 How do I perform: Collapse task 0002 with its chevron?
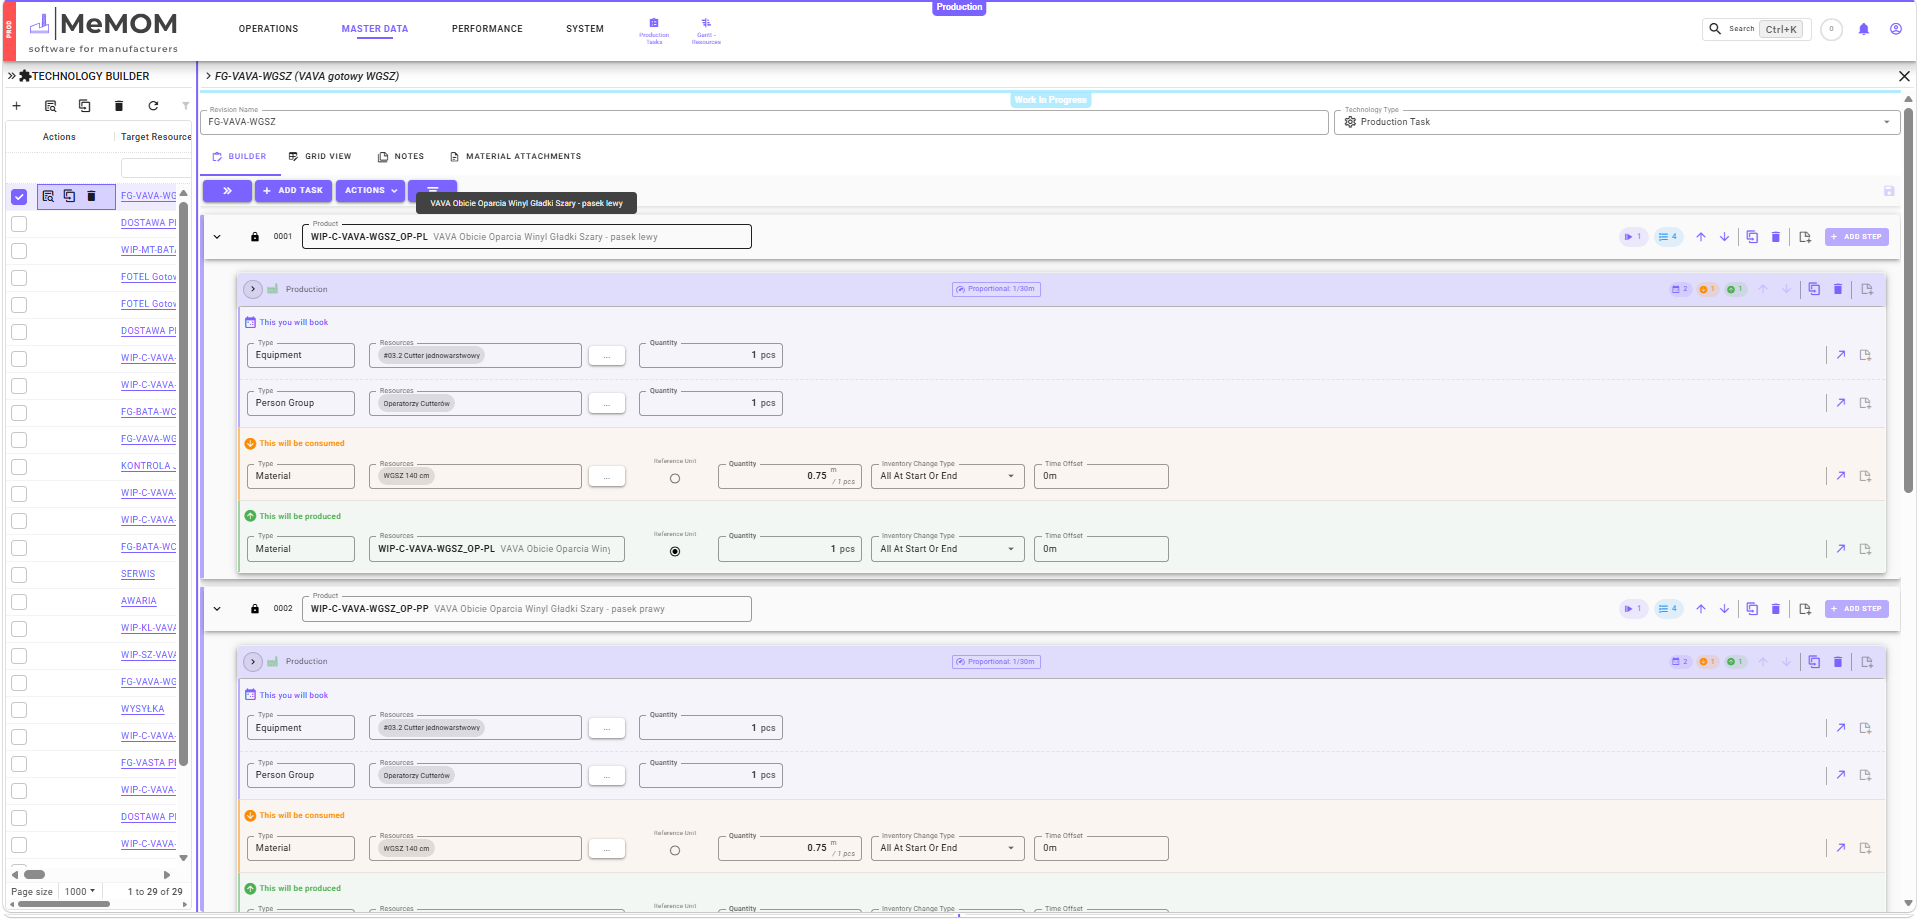pos(217,609)
